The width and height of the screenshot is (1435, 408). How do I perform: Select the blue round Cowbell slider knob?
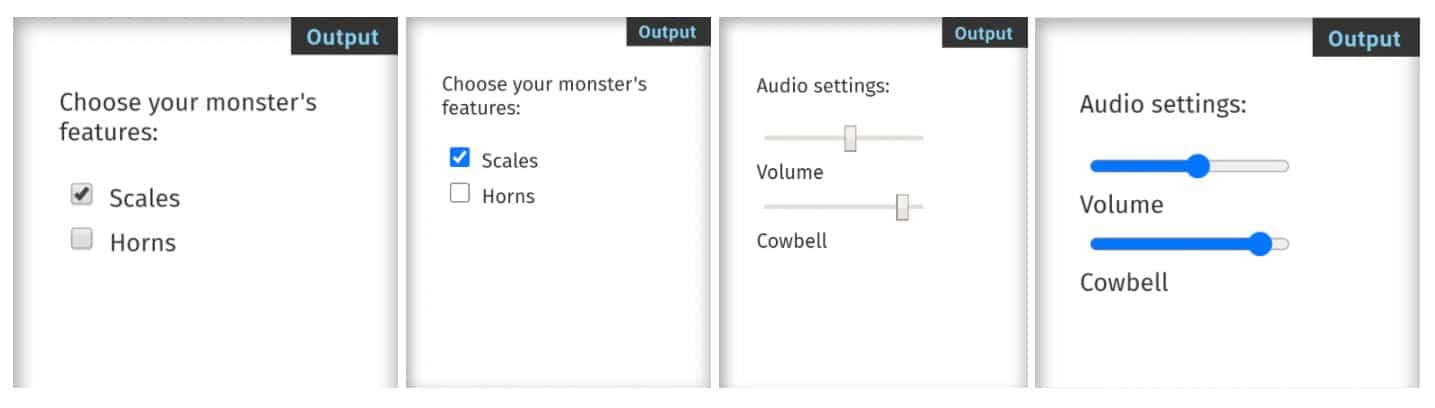(1260, 243)
